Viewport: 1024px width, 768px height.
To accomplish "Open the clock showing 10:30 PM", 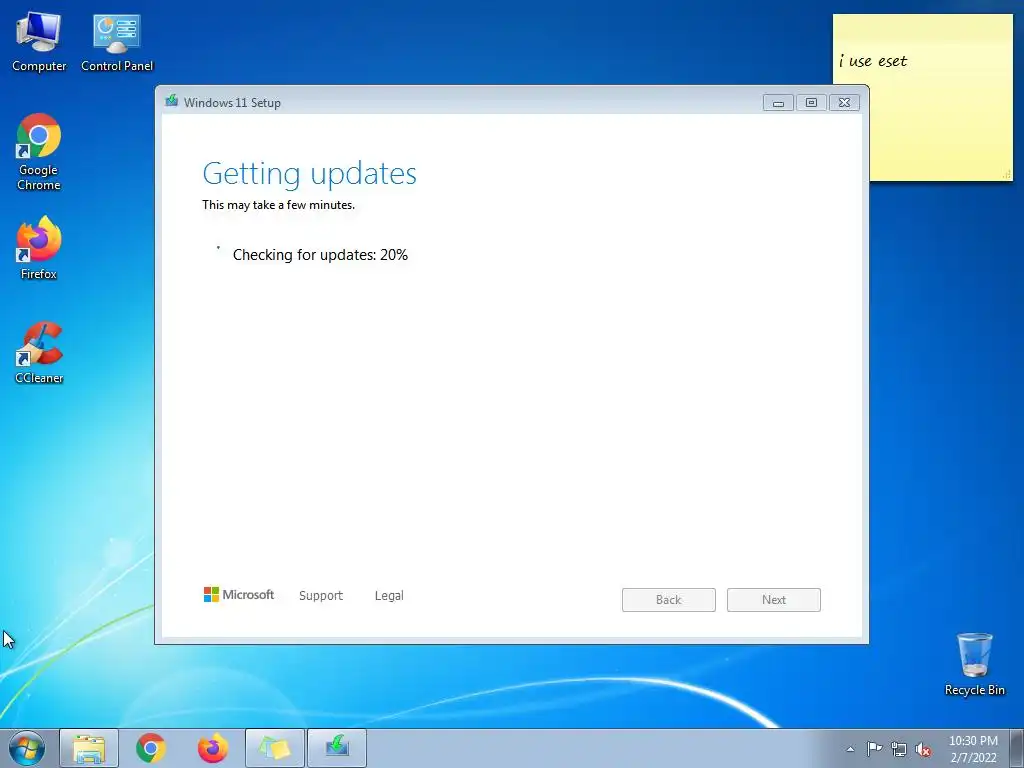I will click(973, 749).
